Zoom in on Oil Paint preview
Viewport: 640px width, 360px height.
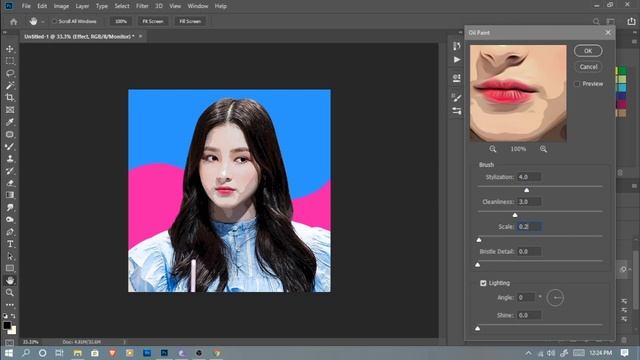[x=543, y=149]
